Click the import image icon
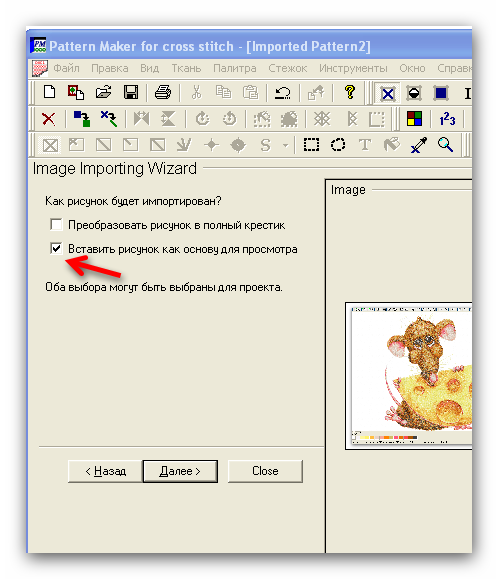498x579 pixels. [76, 92]
